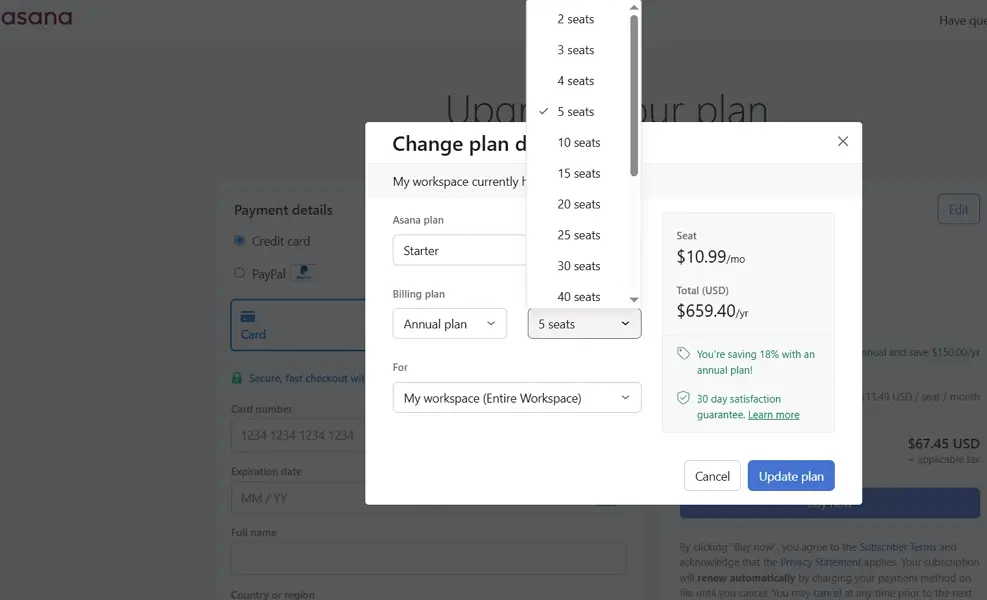Click the Asana logo
Image resolution: width=987 pixels, height=600 pixels.
pos(36,17)
